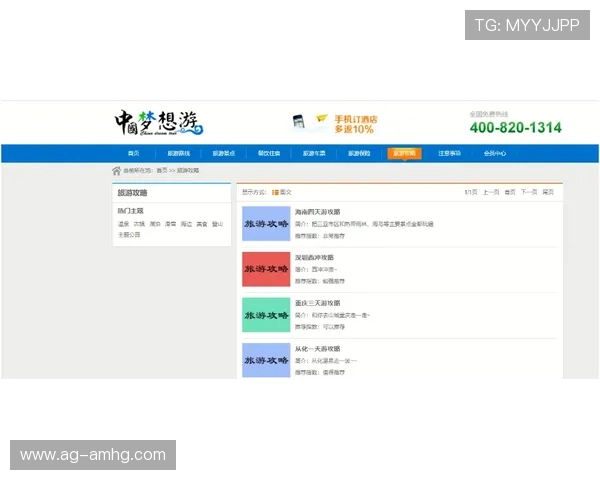Image resolution: width=600 pixels, height=480 pixels.
Task: Click the 400-820-1314 hotline number
Action: click(x=515, y=127)
